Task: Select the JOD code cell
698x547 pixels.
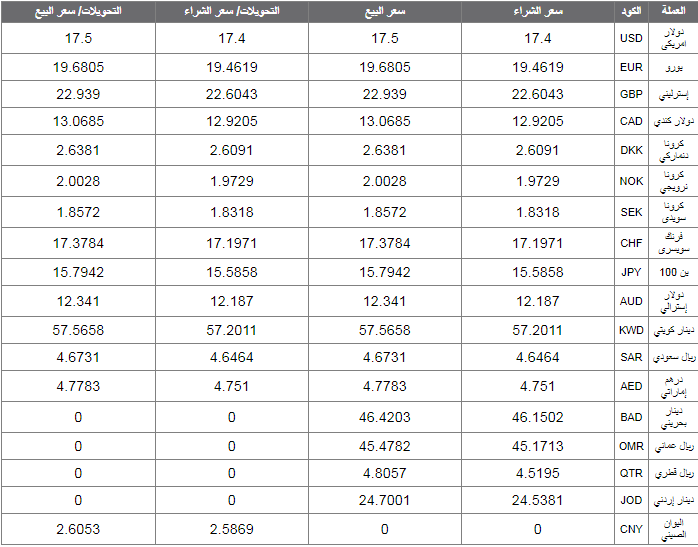Action: point(631,500)
